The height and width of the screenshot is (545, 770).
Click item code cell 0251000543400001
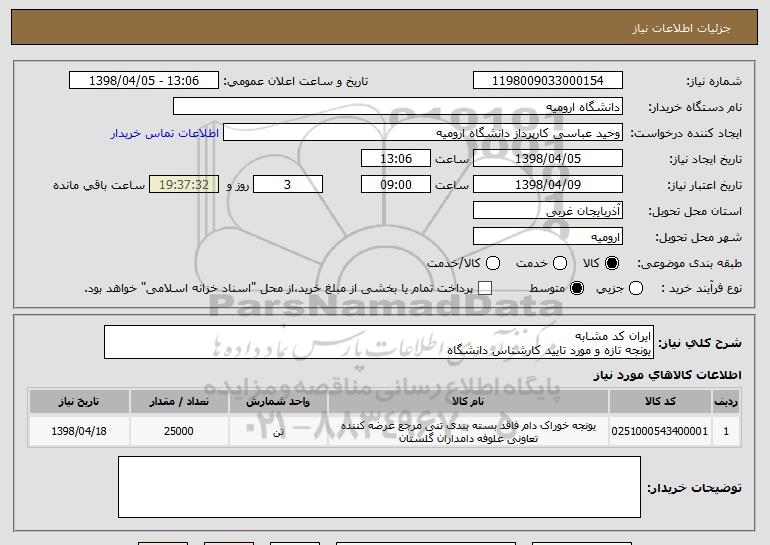tap(660, 431)
